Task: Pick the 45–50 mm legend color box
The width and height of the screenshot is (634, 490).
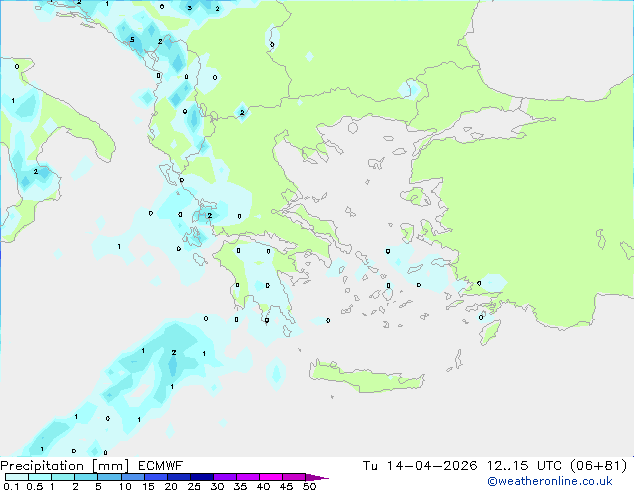Action: coord(294,477)
